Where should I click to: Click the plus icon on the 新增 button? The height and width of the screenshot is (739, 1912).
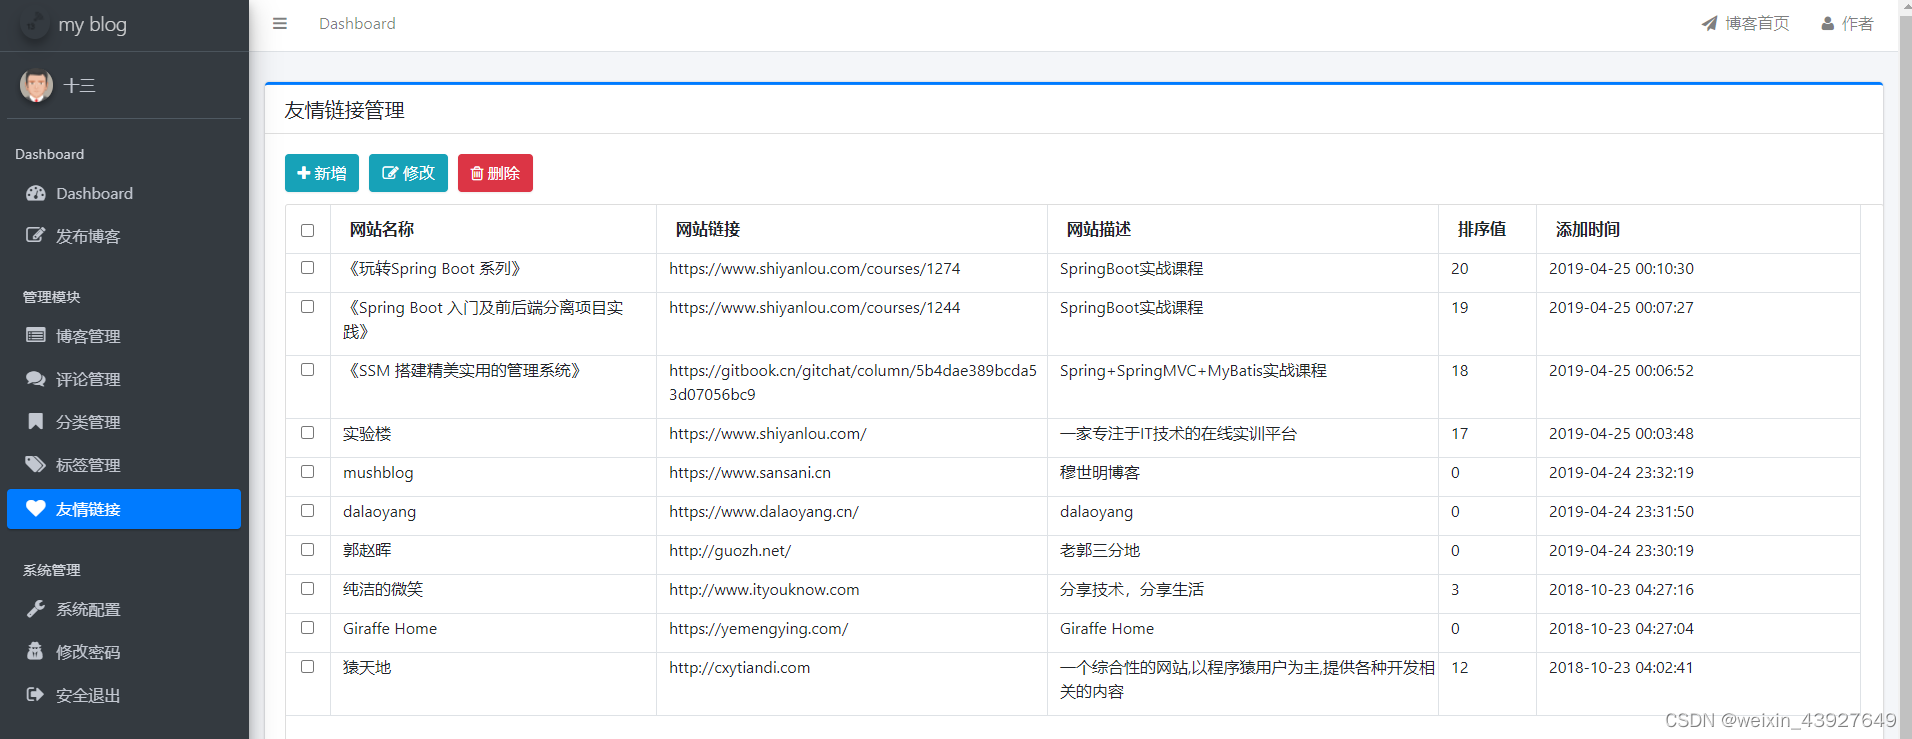(304, 173)
